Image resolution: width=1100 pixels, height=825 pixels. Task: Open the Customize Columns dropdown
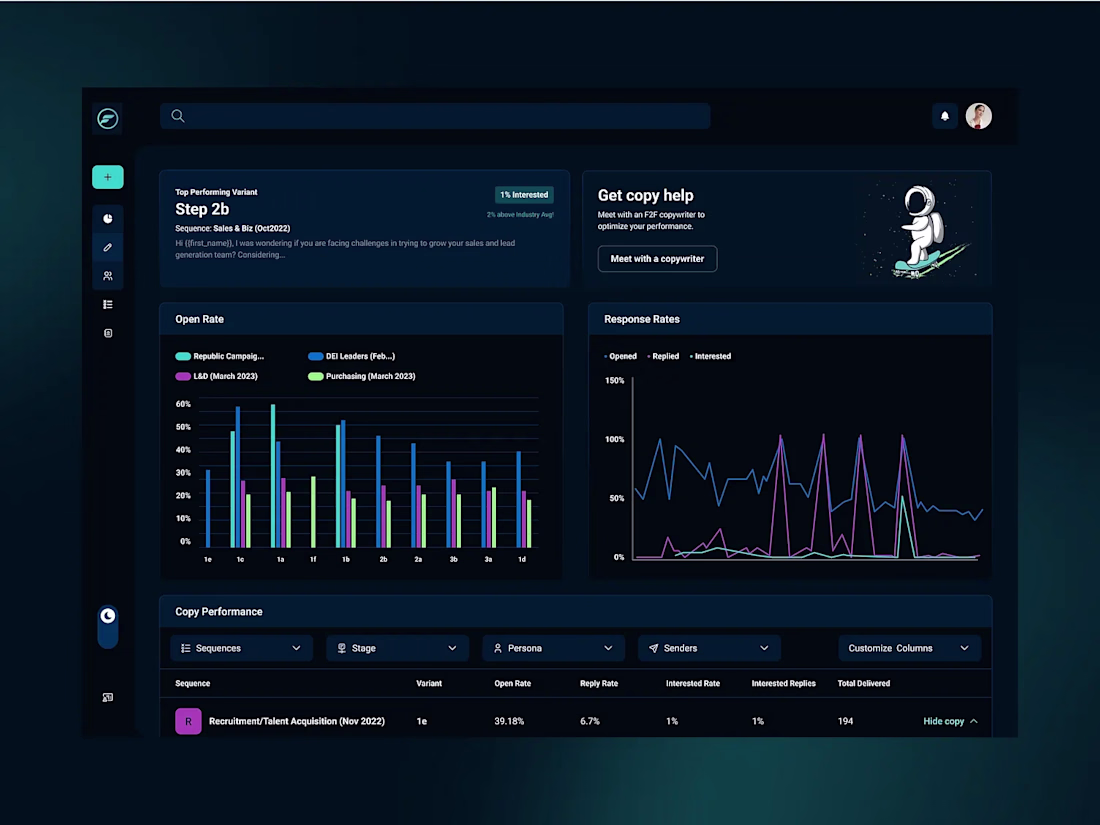click(909, 648)
